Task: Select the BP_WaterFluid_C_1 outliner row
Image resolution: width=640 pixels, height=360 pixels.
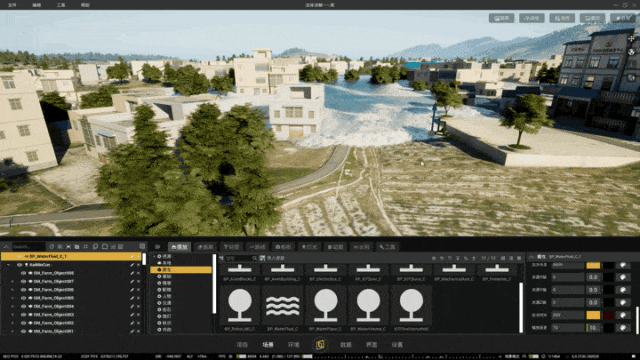Action: 72,256
